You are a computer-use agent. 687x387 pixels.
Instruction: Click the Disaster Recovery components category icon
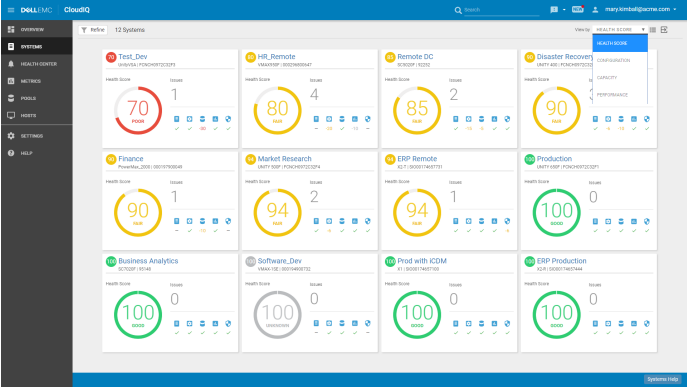(595, 119)
